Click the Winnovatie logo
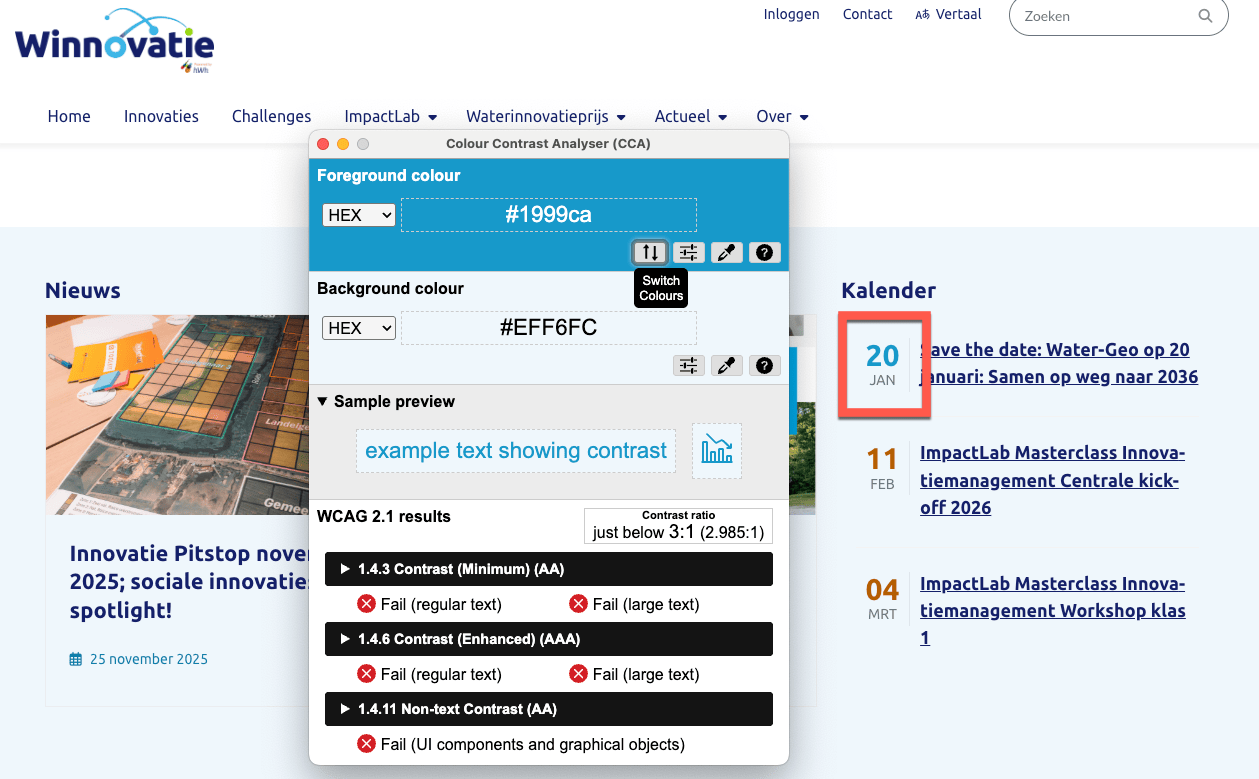This screenshot has width=1259, height=779. (x=115, y=43)
